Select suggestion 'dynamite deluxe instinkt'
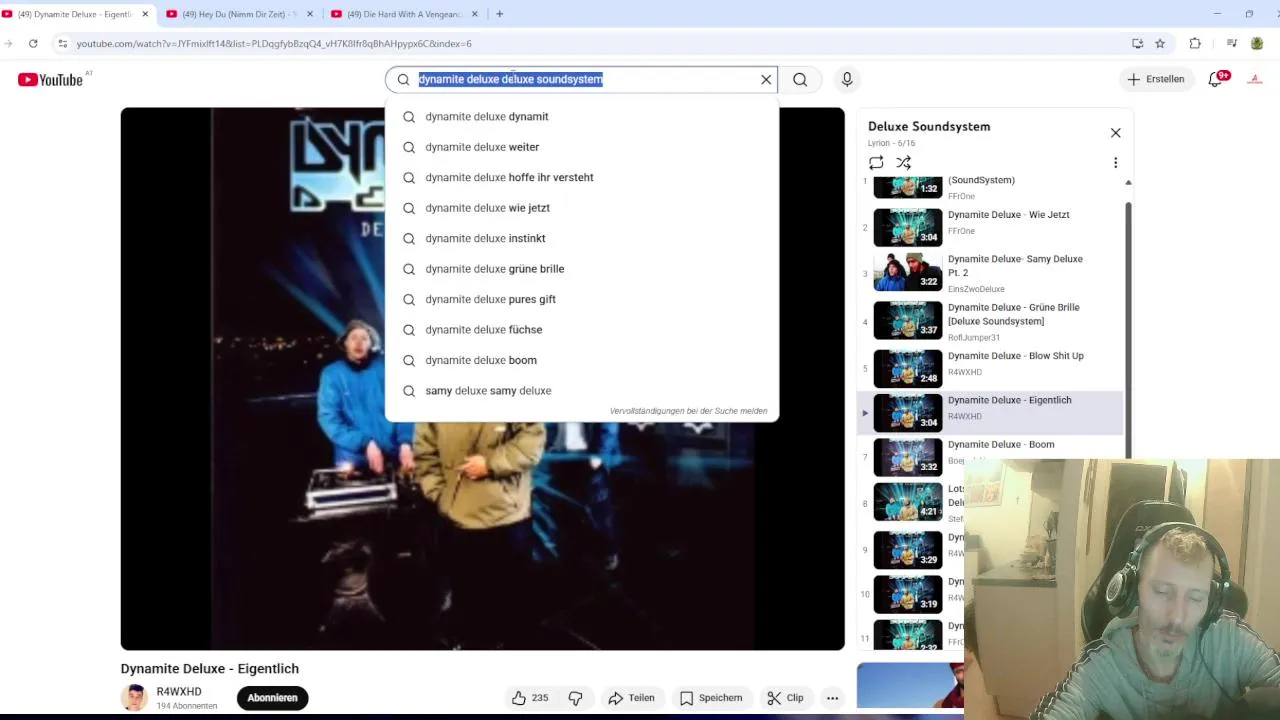1280x720 pixels. 582,238
